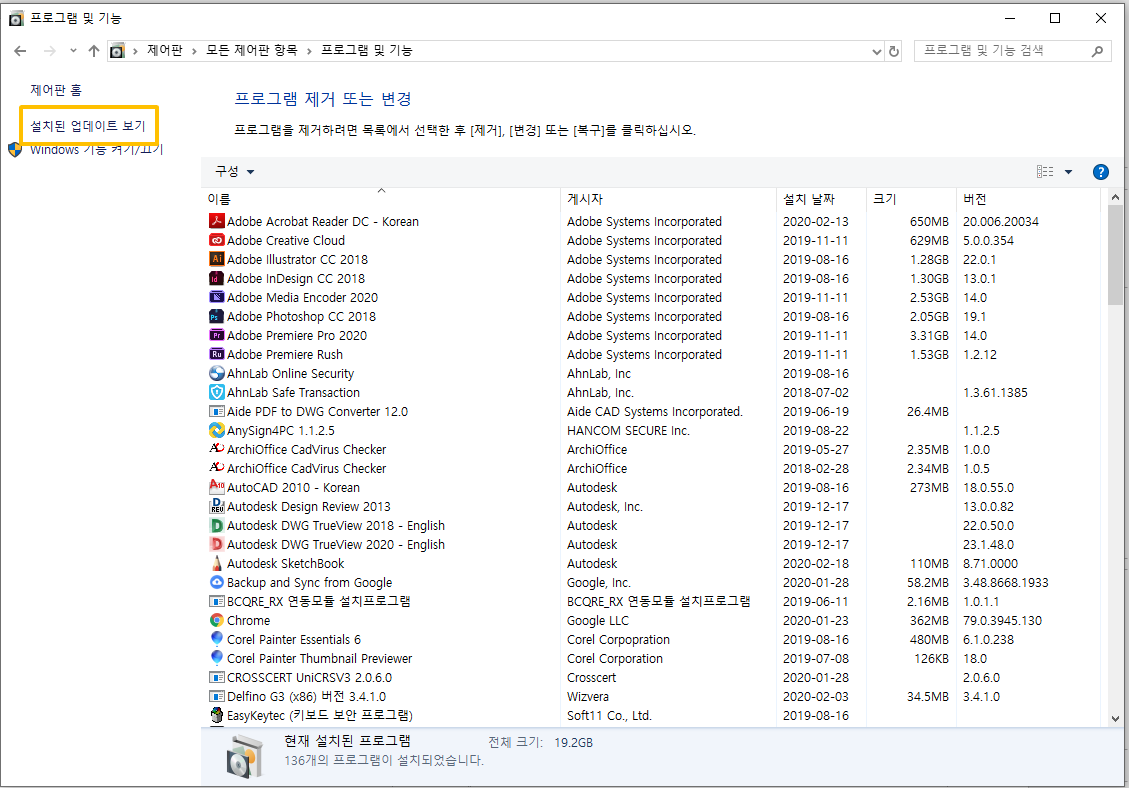1129x788 pixels.
Task: Click the Corel Painter Essentials 6 icon
Action: pyautogui.click(x=217, y=639)
